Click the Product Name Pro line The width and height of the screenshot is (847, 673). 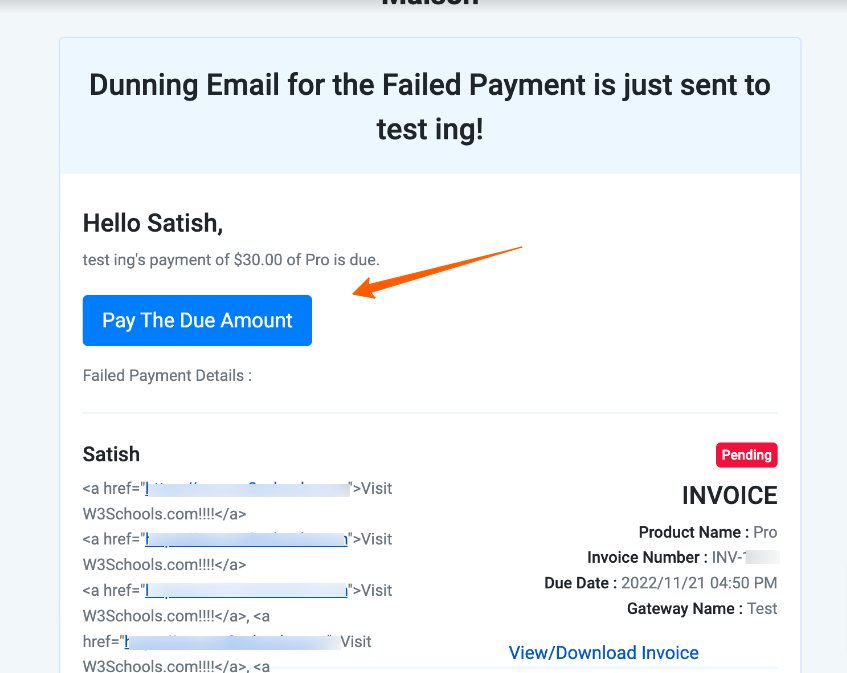click(x=708, y=532)
